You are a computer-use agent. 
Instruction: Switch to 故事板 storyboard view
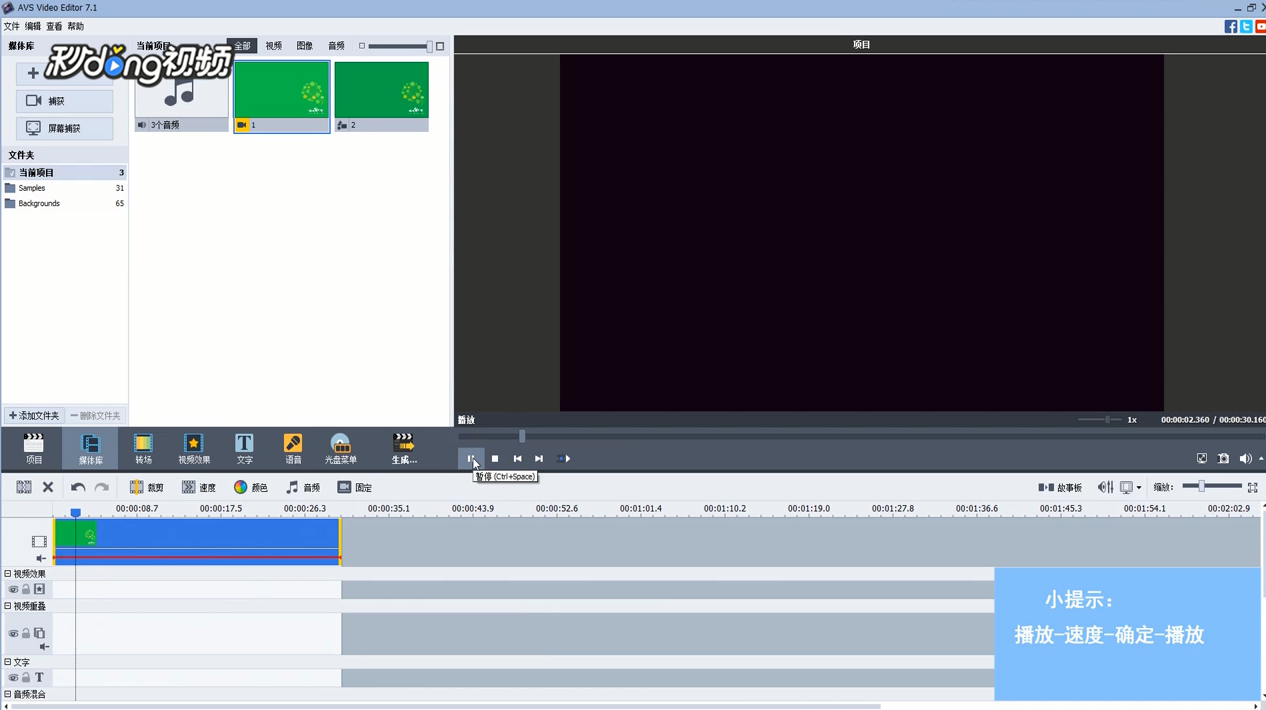click(1060, 487)
